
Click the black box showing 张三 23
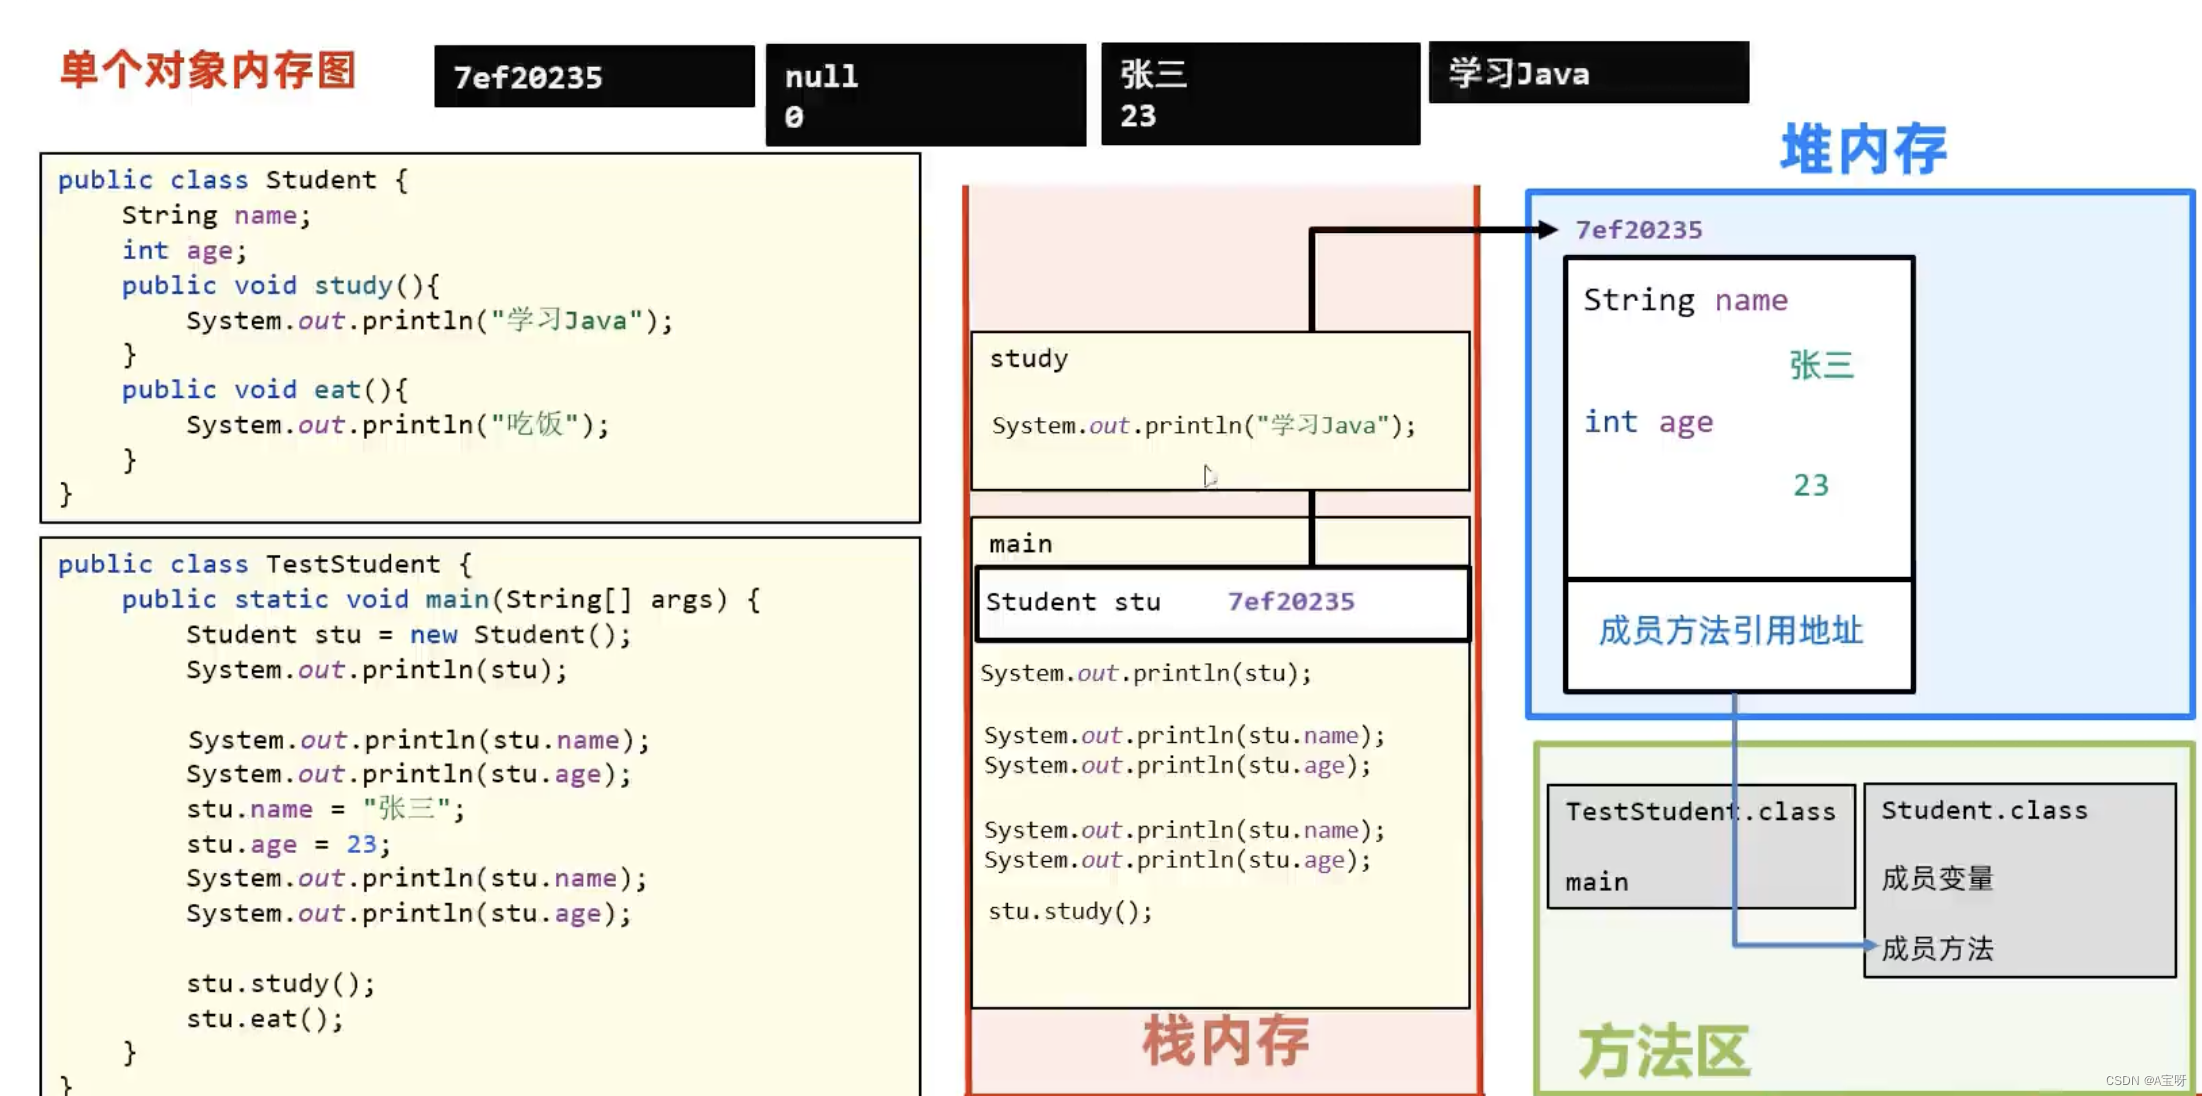(x=1260, y=94)
